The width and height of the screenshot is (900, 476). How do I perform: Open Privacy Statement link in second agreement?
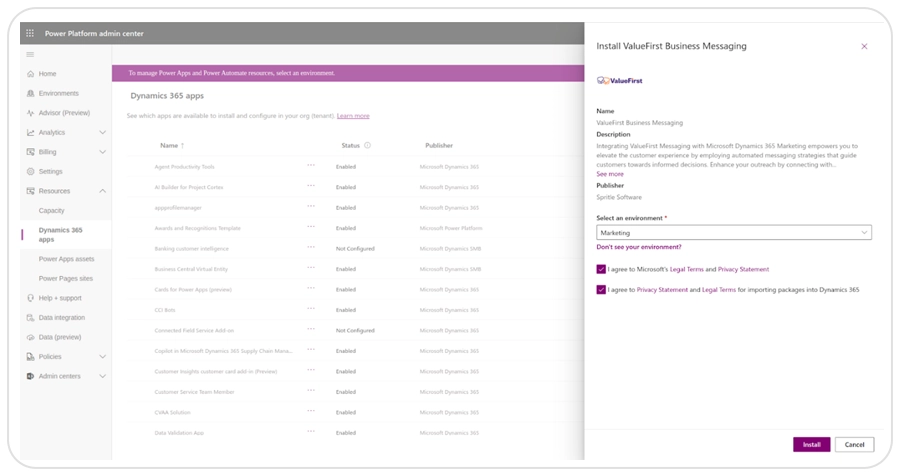click(662, 290)
